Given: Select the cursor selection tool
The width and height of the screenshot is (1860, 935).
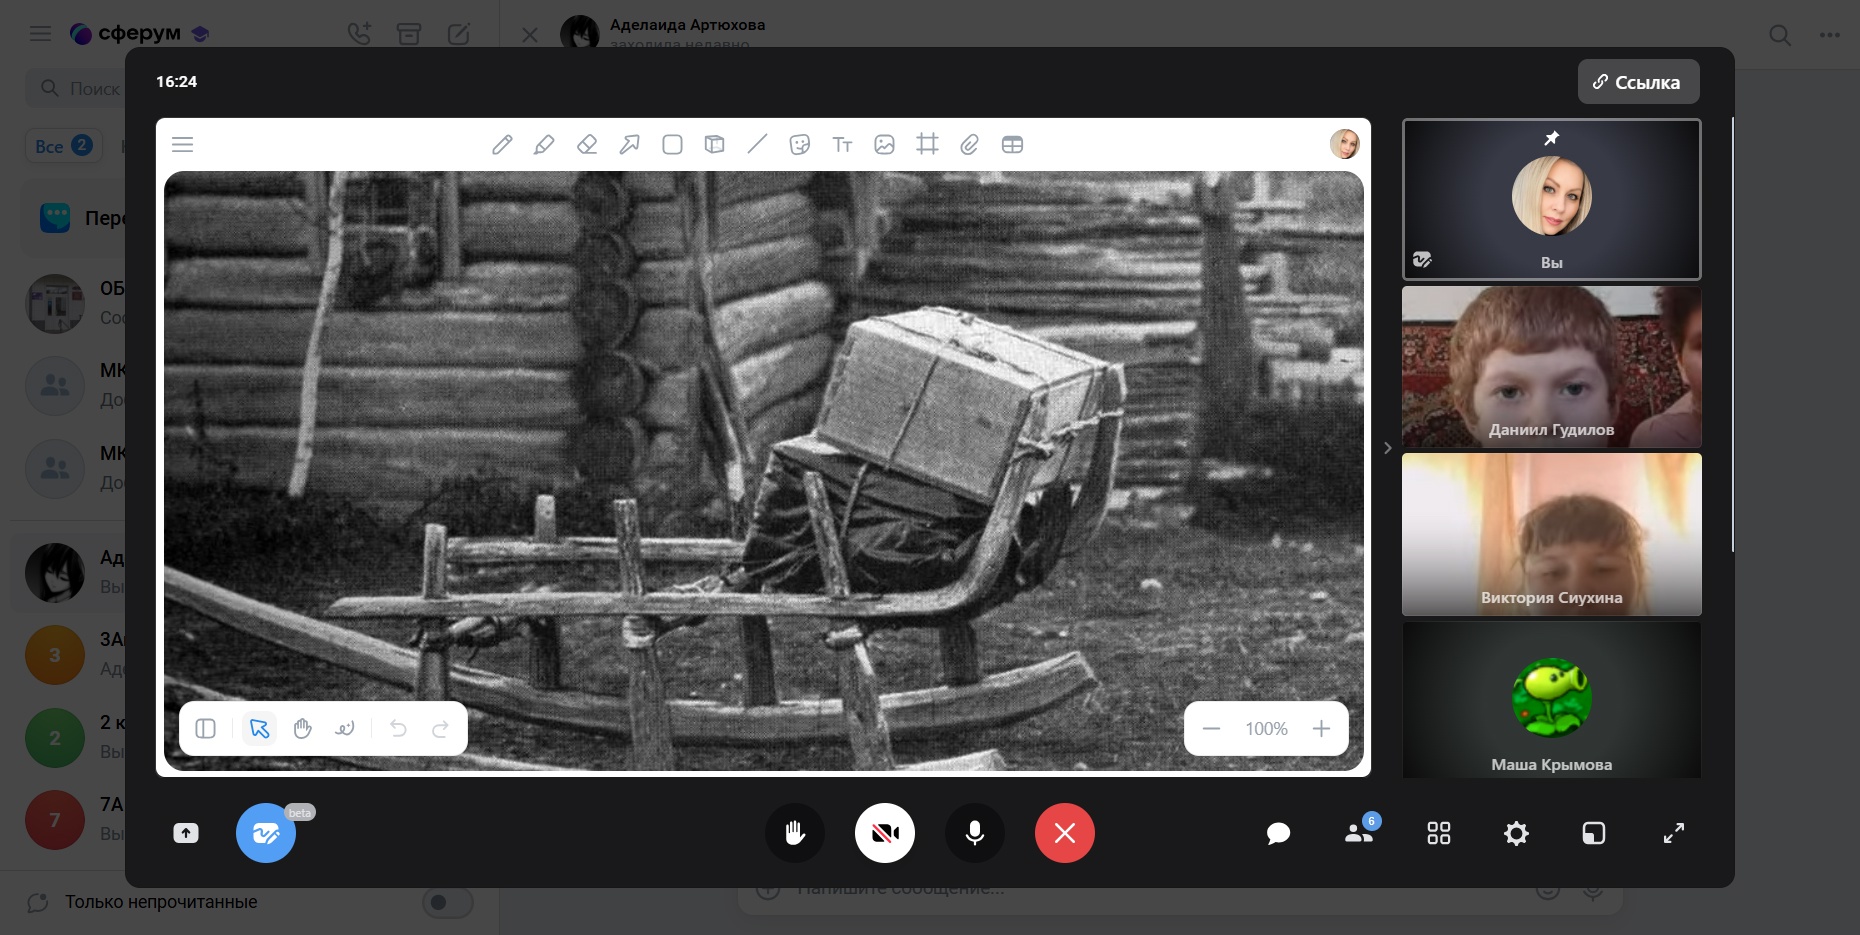Looking at the screenshot, I should [259, 729].
